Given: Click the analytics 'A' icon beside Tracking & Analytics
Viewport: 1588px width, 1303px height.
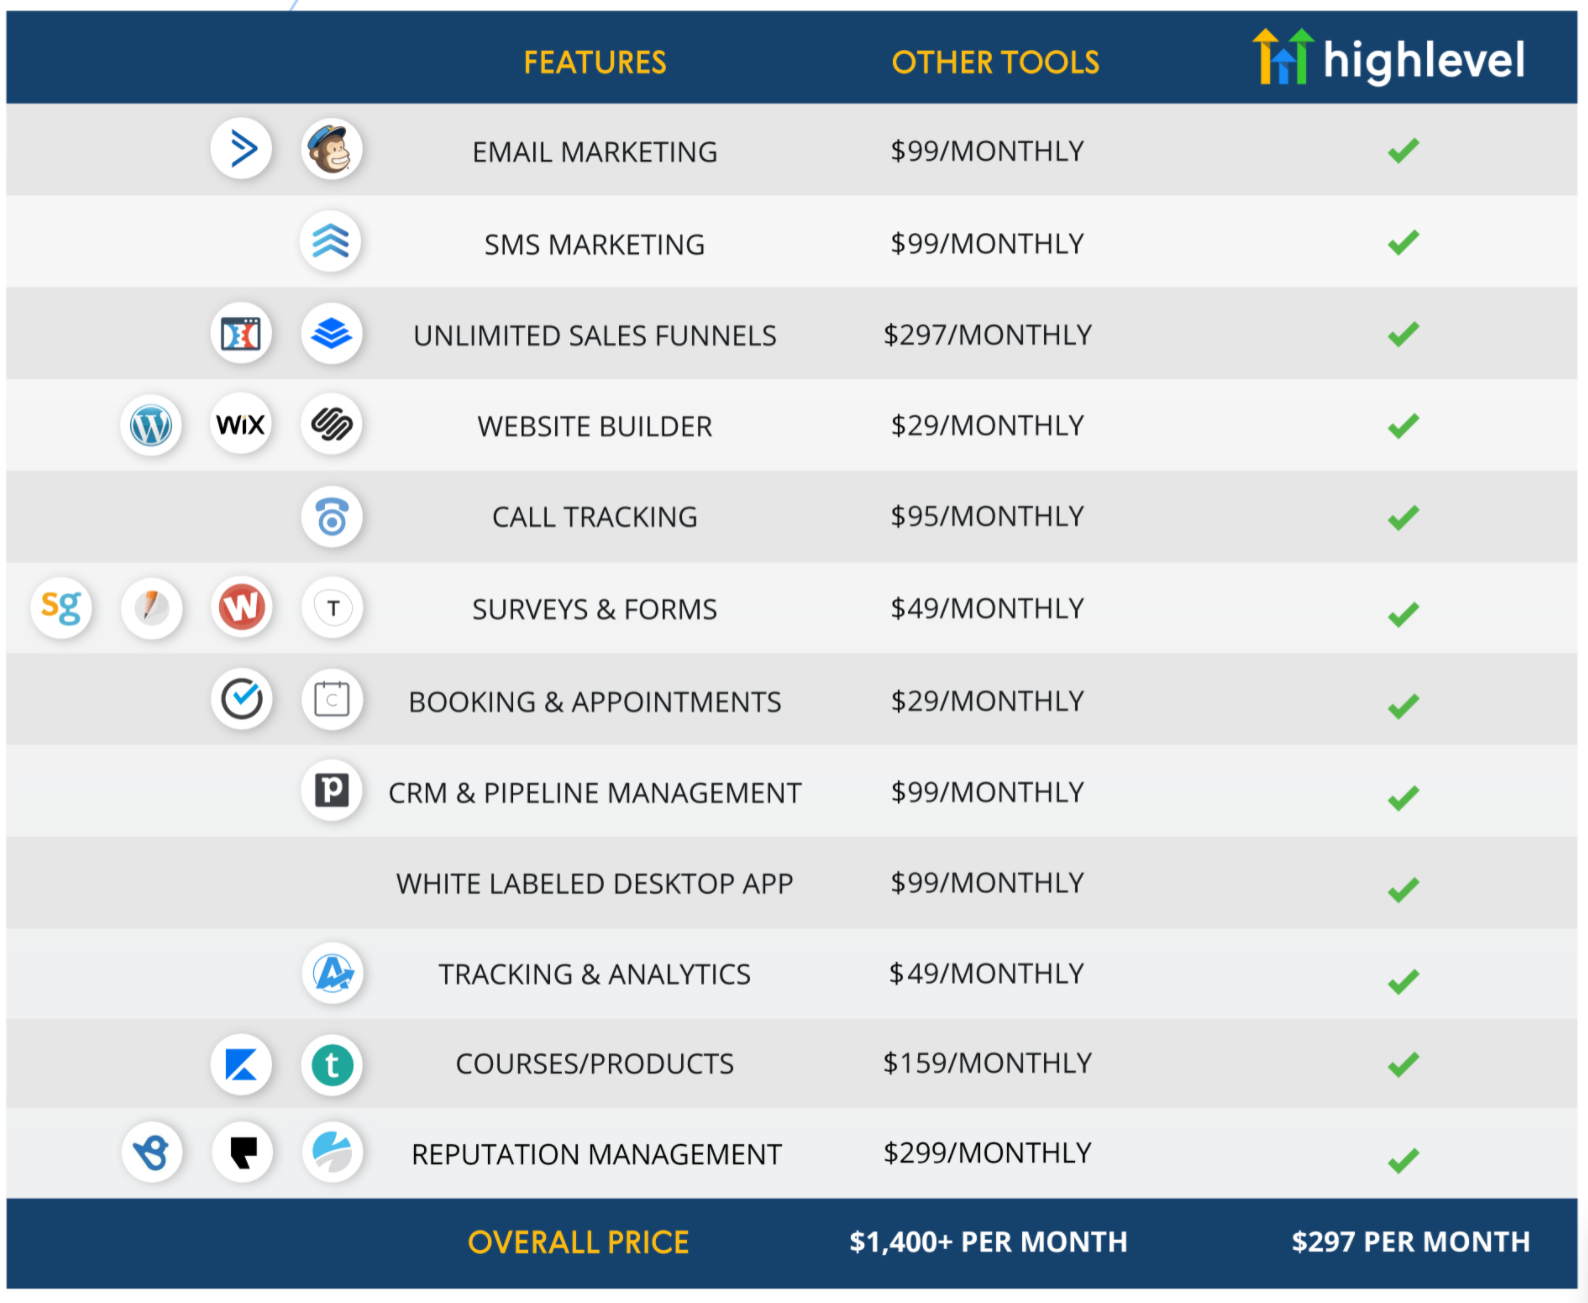Looking at the screenshot, I should click(332, 973).
